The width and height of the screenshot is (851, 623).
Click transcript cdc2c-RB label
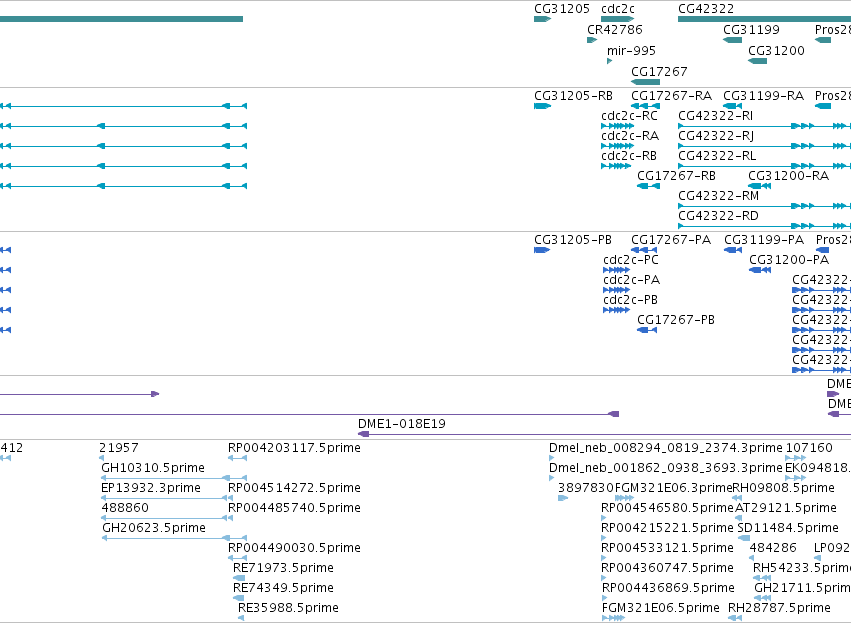pos(629,156)
